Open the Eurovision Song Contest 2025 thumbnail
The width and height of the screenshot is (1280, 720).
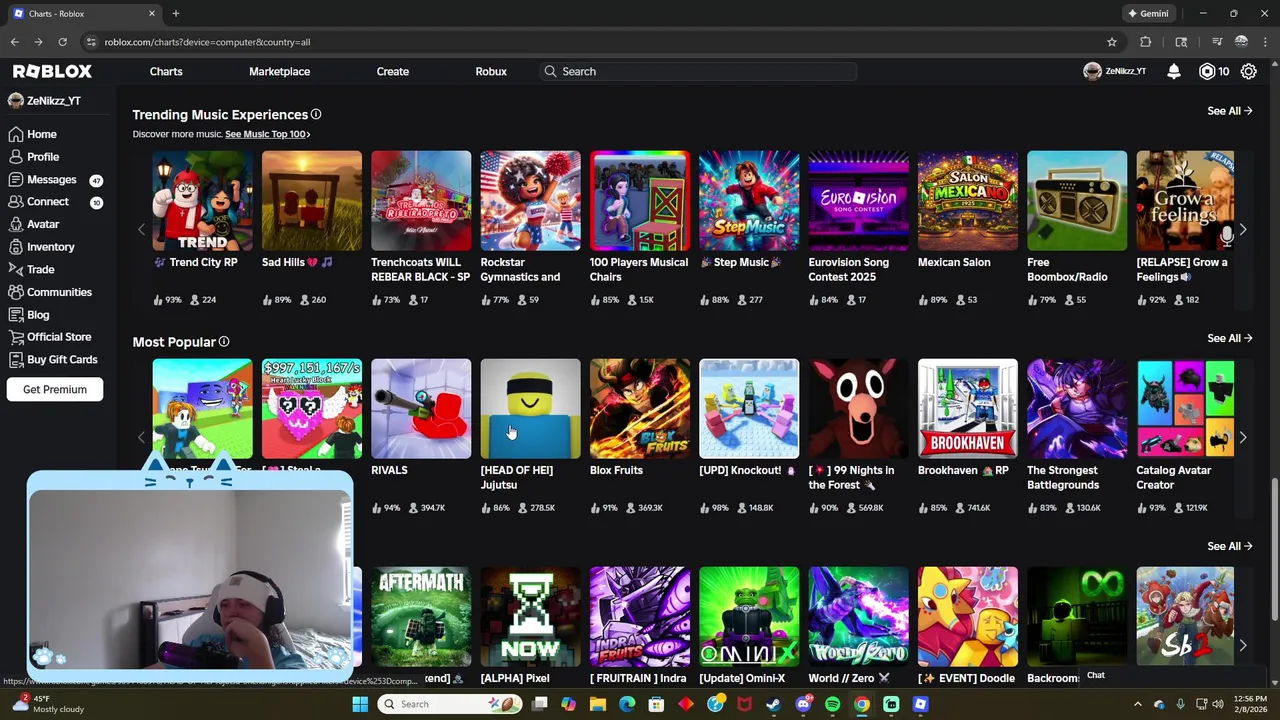coord(859,201)
